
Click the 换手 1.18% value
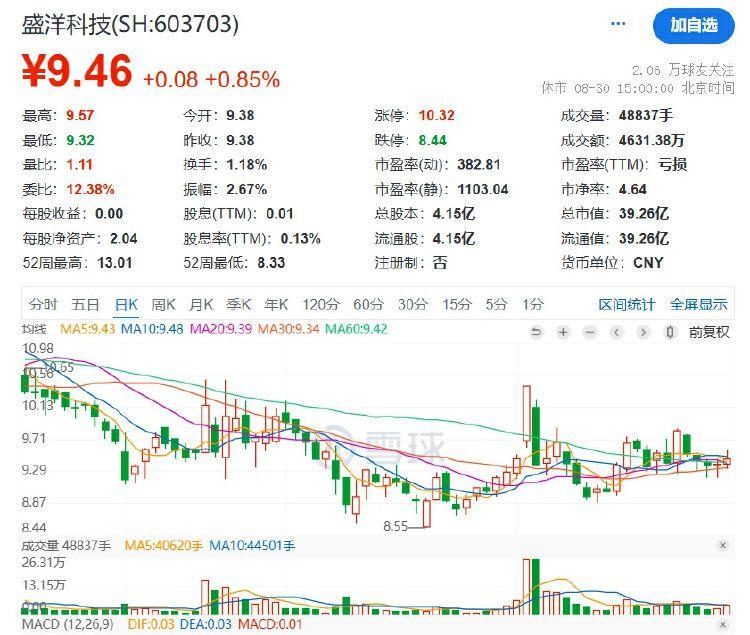tap(247, 164)
